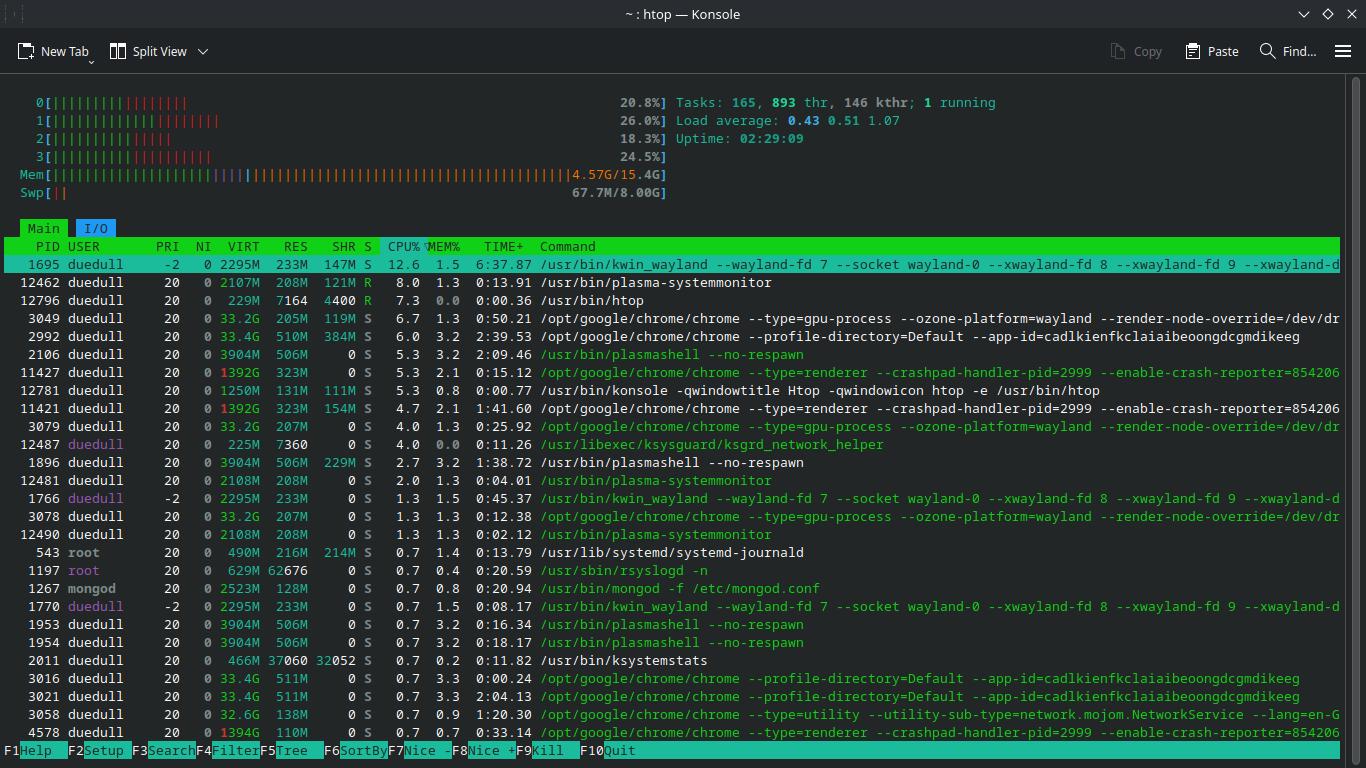Select the Main tab in htop
The width and height of the screenshot is (1366, 768).
click(43, 229)
